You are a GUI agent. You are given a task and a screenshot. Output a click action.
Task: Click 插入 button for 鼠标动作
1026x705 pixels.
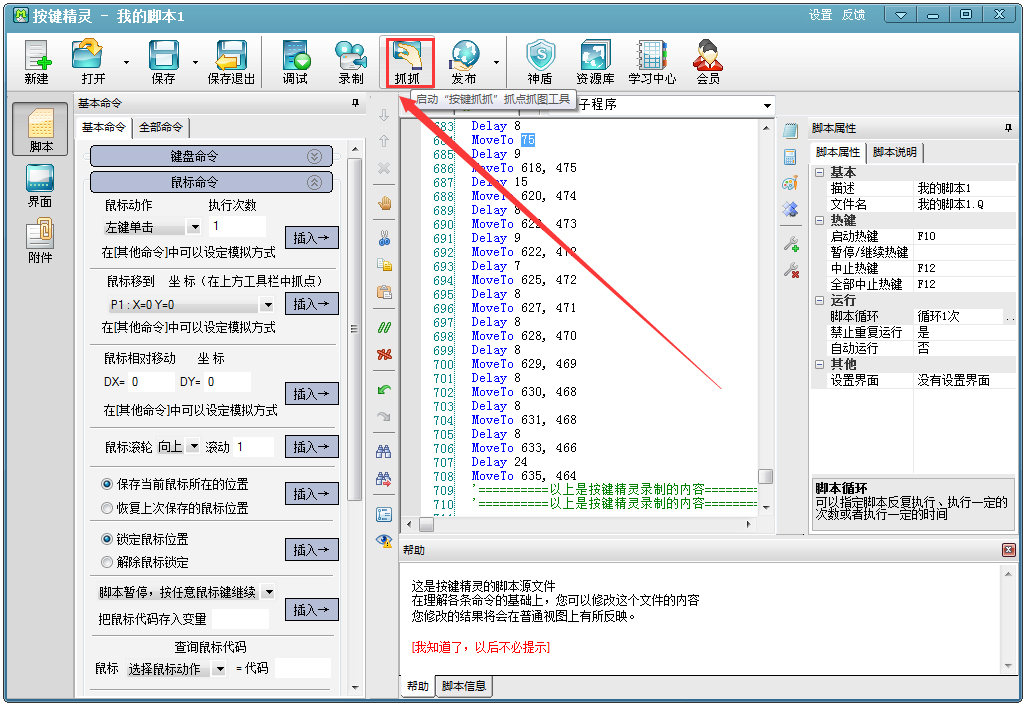(311, 238)
